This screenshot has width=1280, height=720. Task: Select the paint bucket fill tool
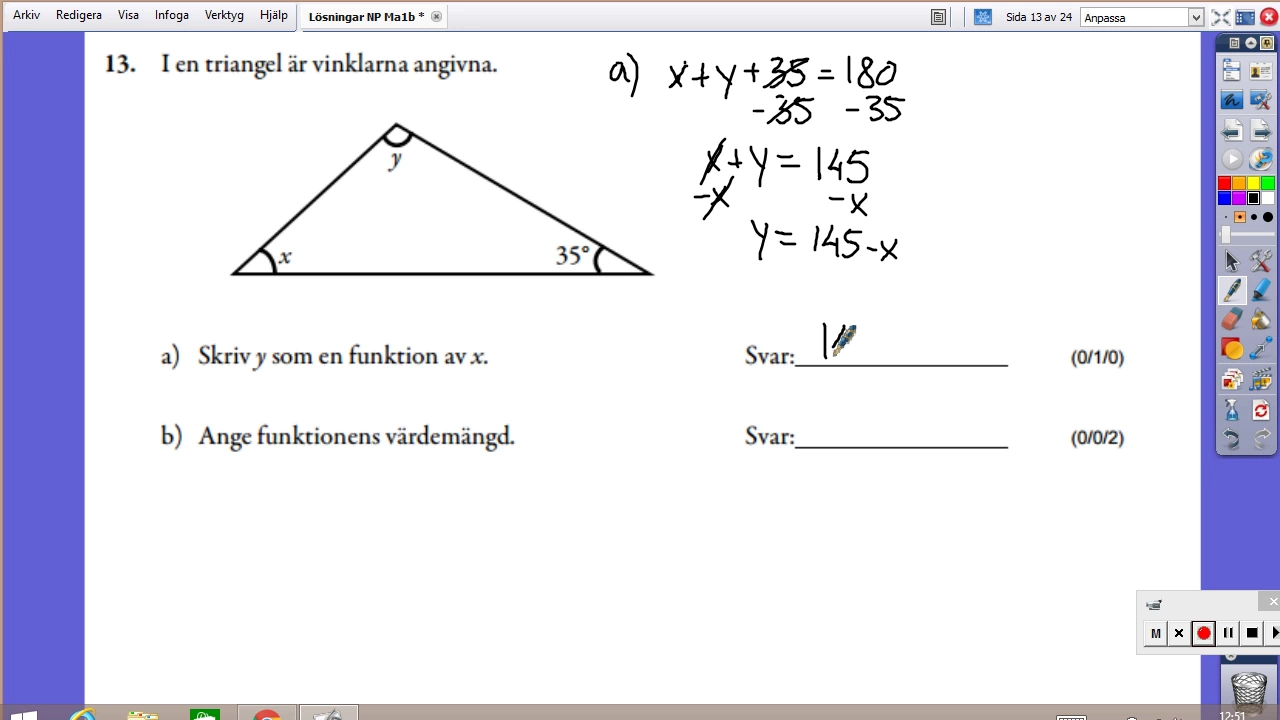click(1260, 320)
